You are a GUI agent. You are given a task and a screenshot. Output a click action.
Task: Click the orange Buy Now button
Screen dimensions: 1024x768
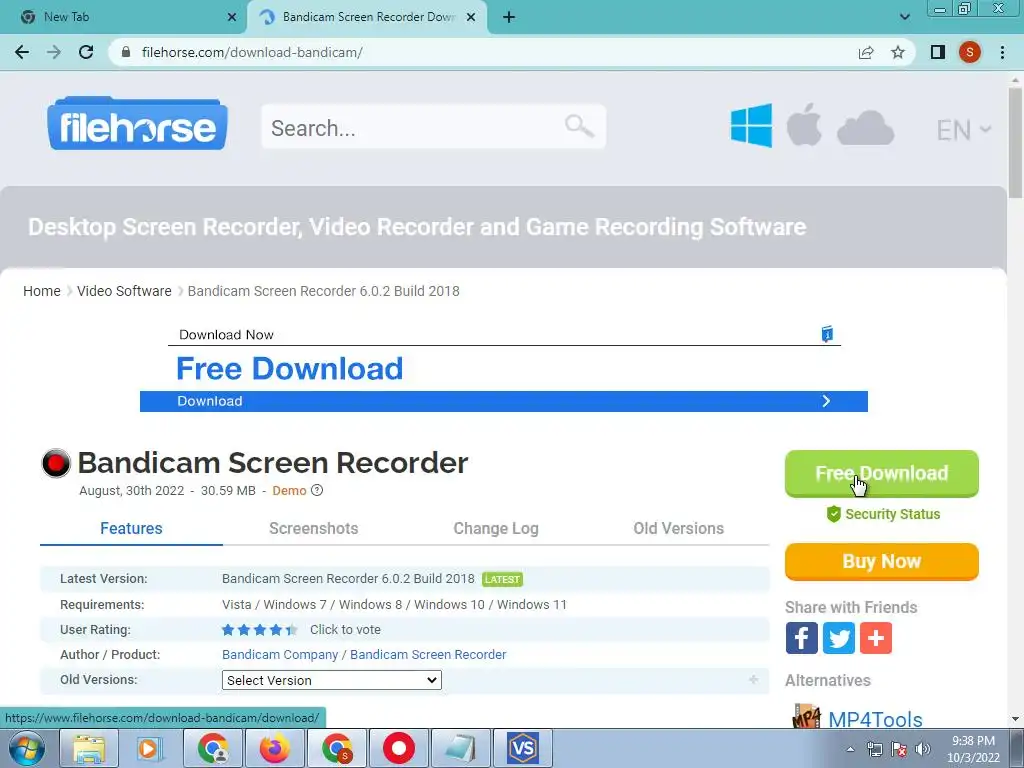(x=882, y=562)
